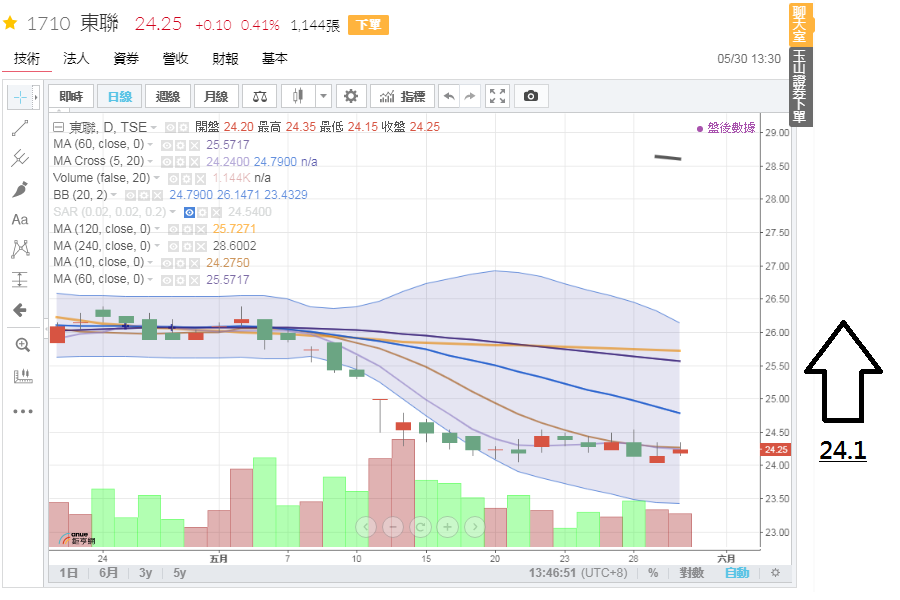Screen dimensions: 900x600
Task: Click the chart zoom-in plus circle
Action: (448, 526)
